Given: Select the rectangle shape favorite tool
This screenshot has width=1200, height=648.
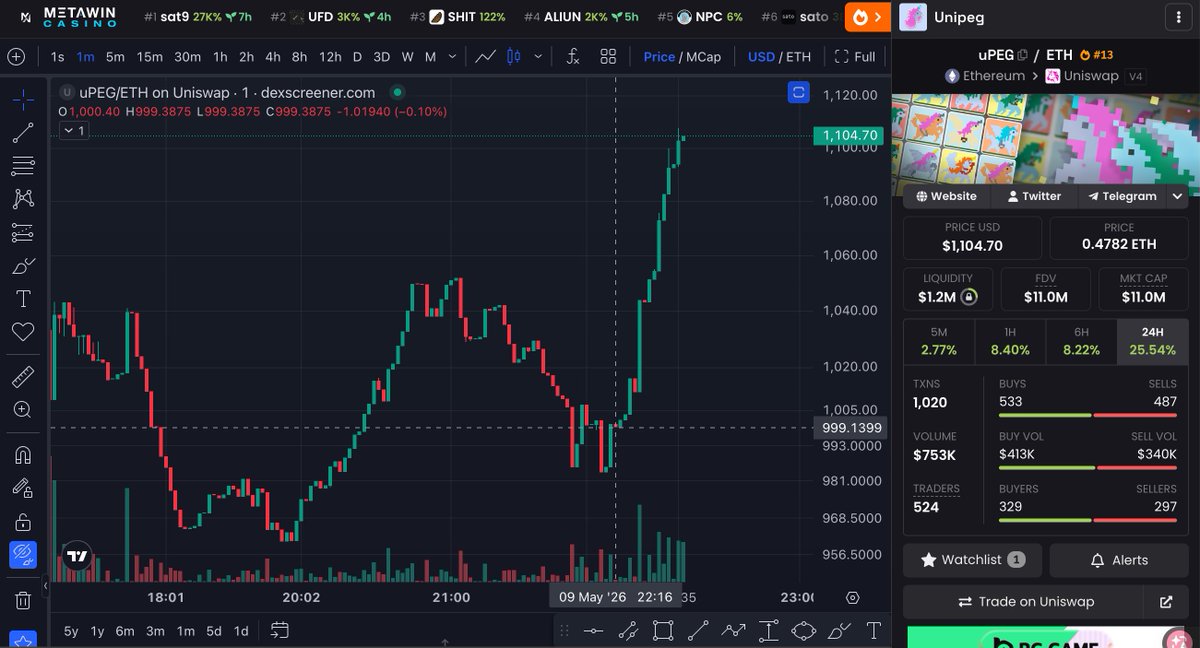Looking at the screenshot, I should [x=663, y=630].
